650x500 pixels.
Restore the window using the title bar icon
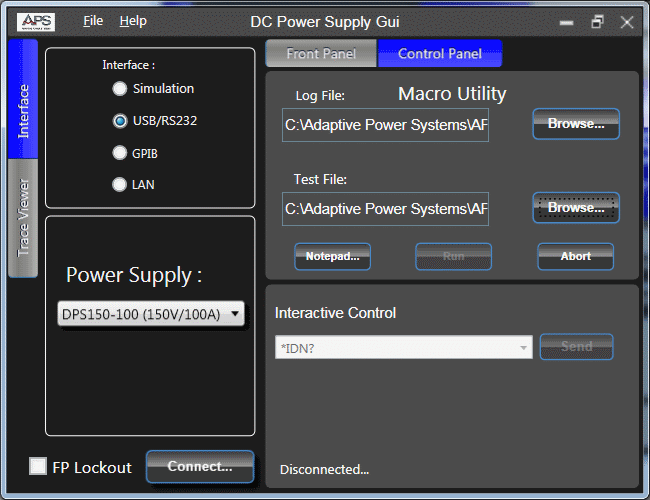597,21
